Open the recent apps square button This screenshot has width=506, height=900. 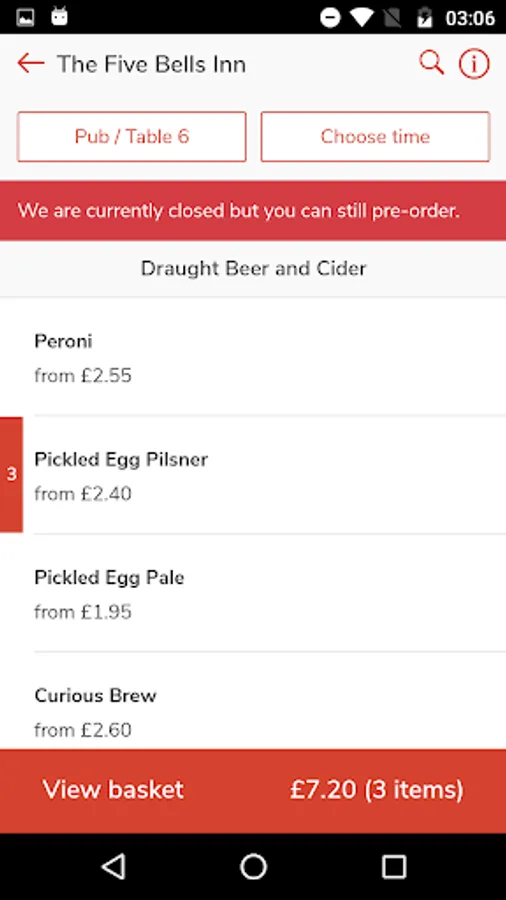tap(394, 866)
